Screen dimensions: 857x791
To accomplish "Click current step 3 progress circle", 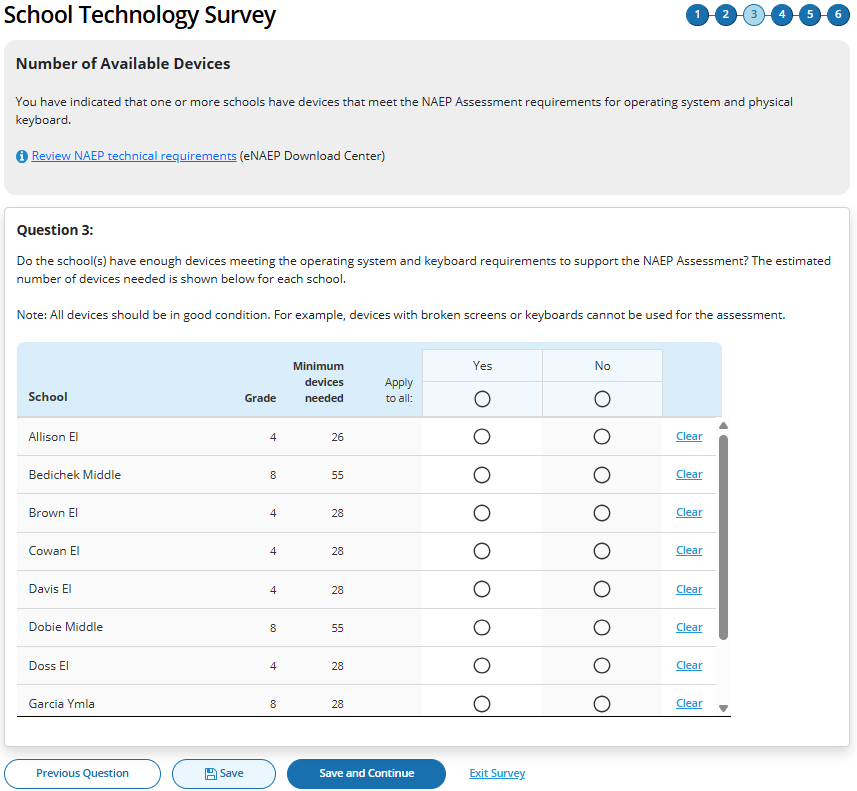I will click(x=754, y=15).
